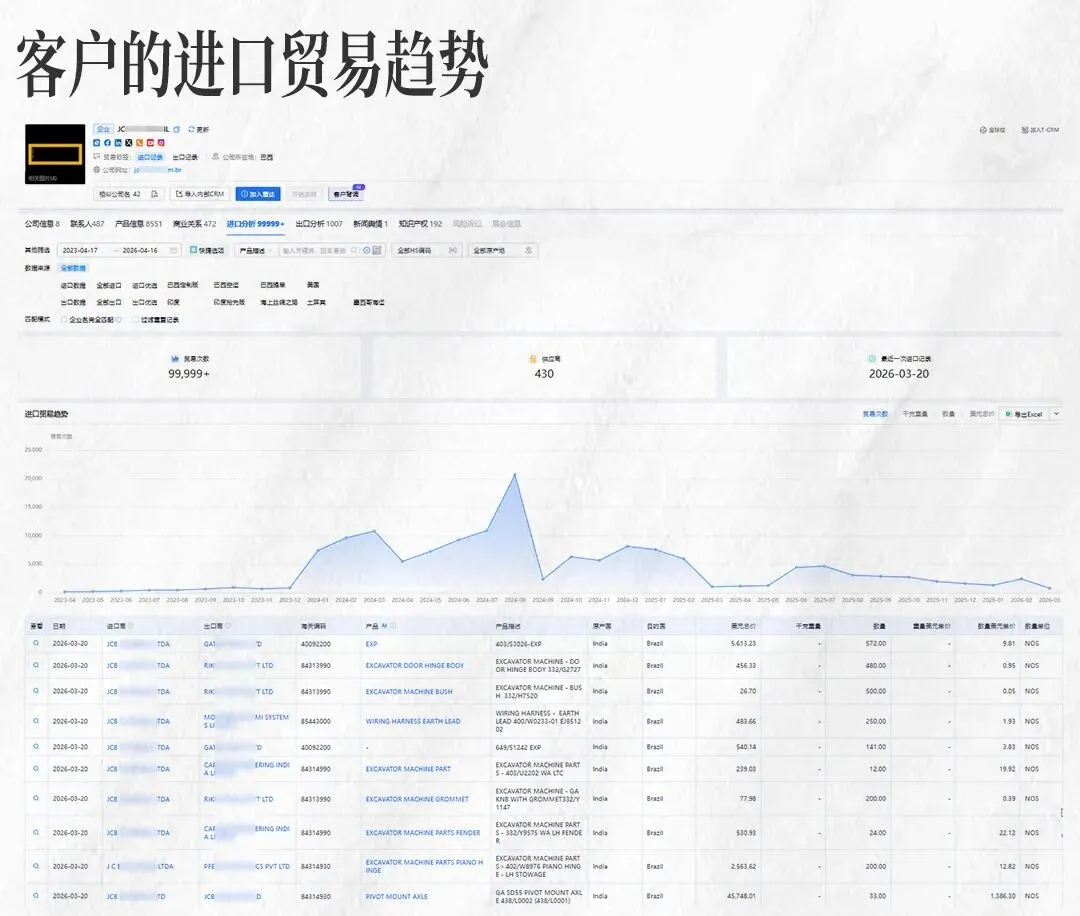Open the 联系人 487 tab
The image size is (1080, 916).
coord(87,224)
